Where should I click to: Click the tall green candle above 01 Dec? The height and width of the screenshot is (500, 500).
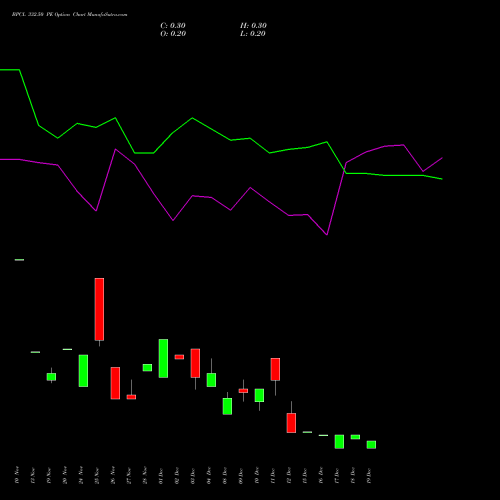tap(163, 358)
